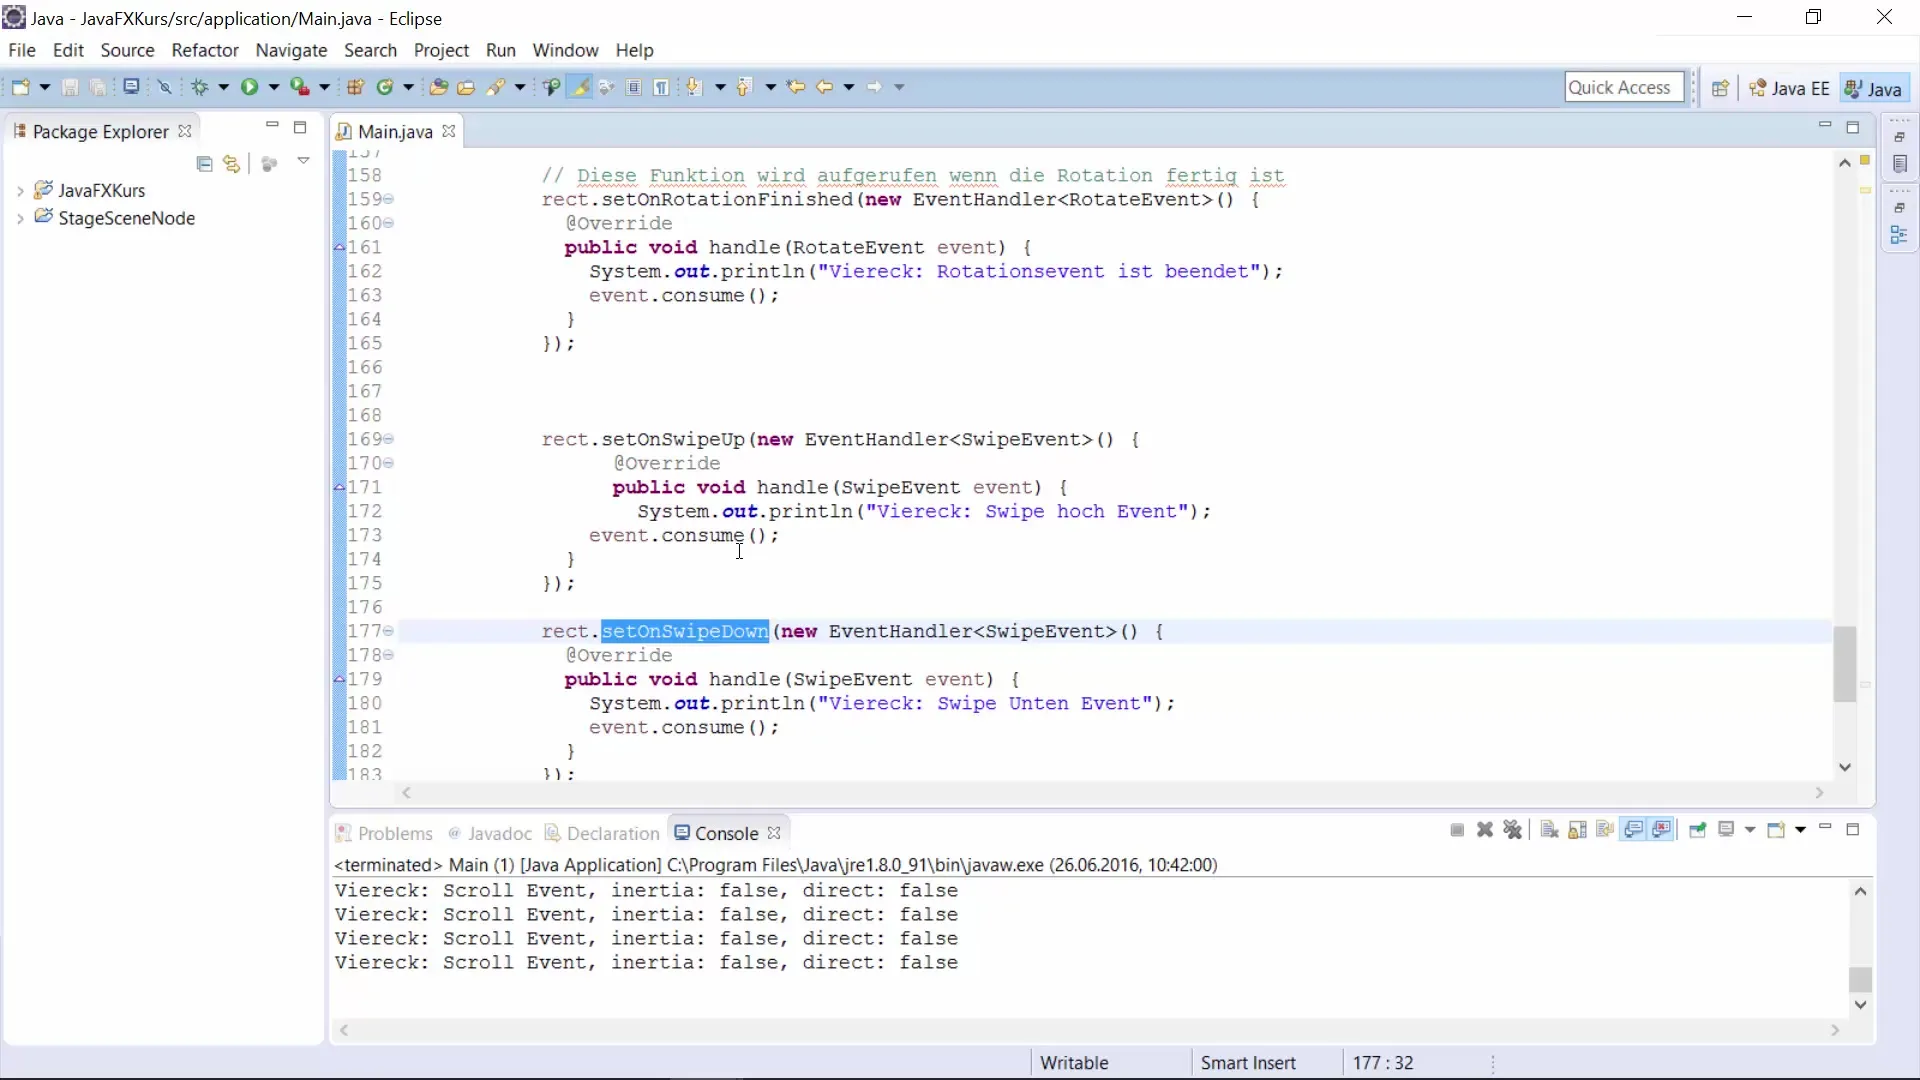Image resolution: width=1920 pixels, height=1080 pixels.
Task: Click the Save icon in toolbar
Action: [70, 87]
